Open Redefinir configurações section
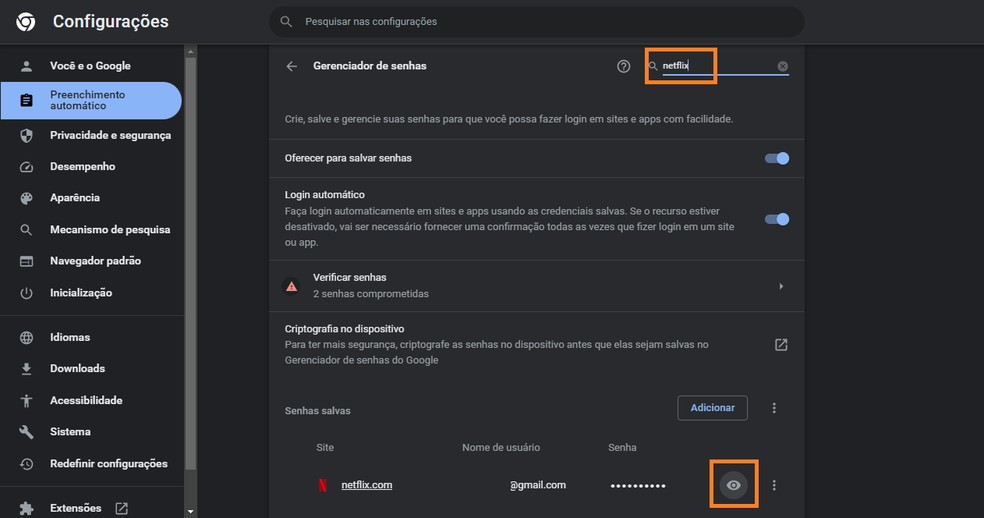Viewport: 984px width, 518px height. [109, 463]
